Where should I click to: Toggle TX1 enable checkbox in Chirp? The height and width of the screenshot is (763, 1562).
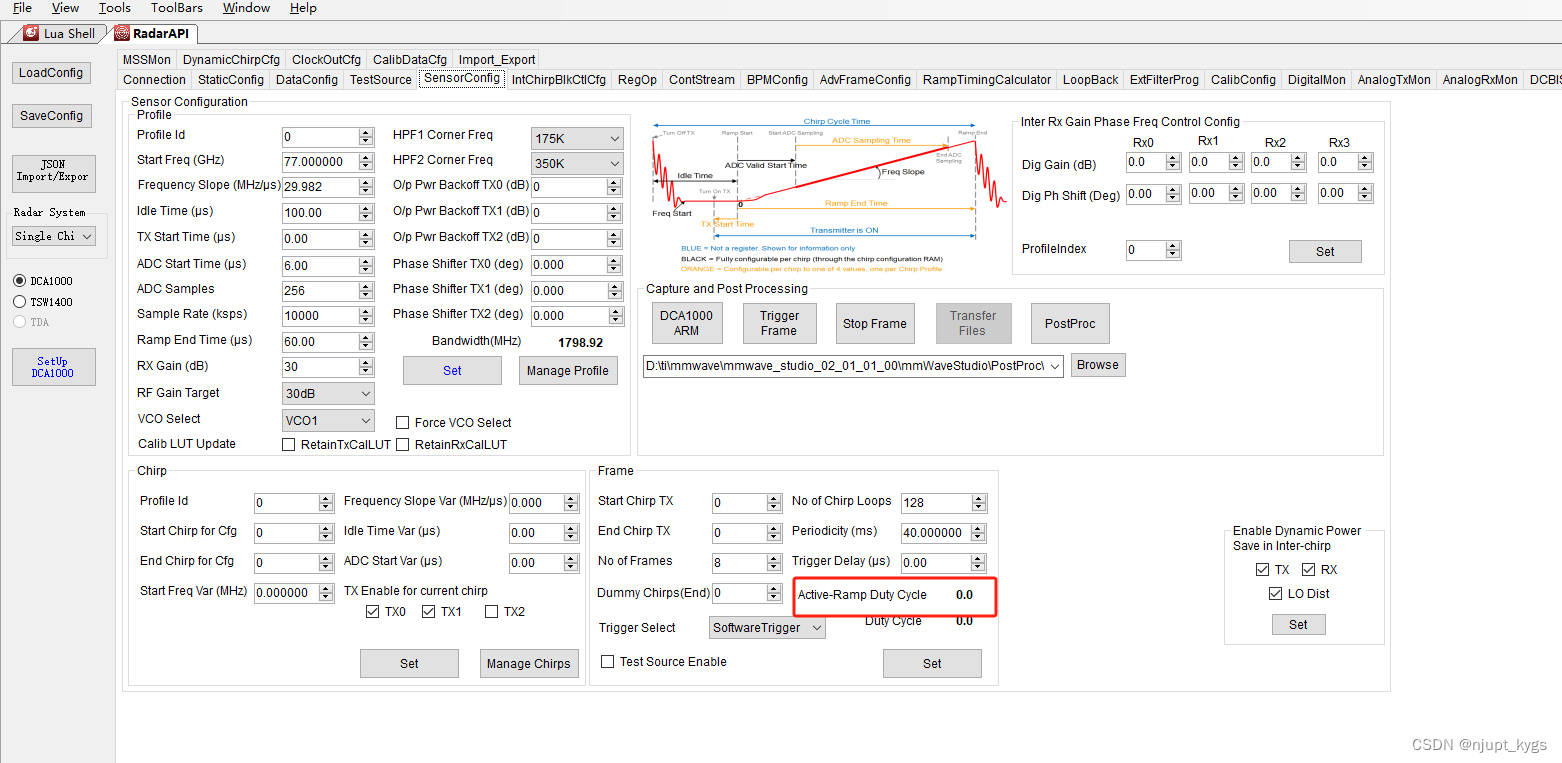429,612
